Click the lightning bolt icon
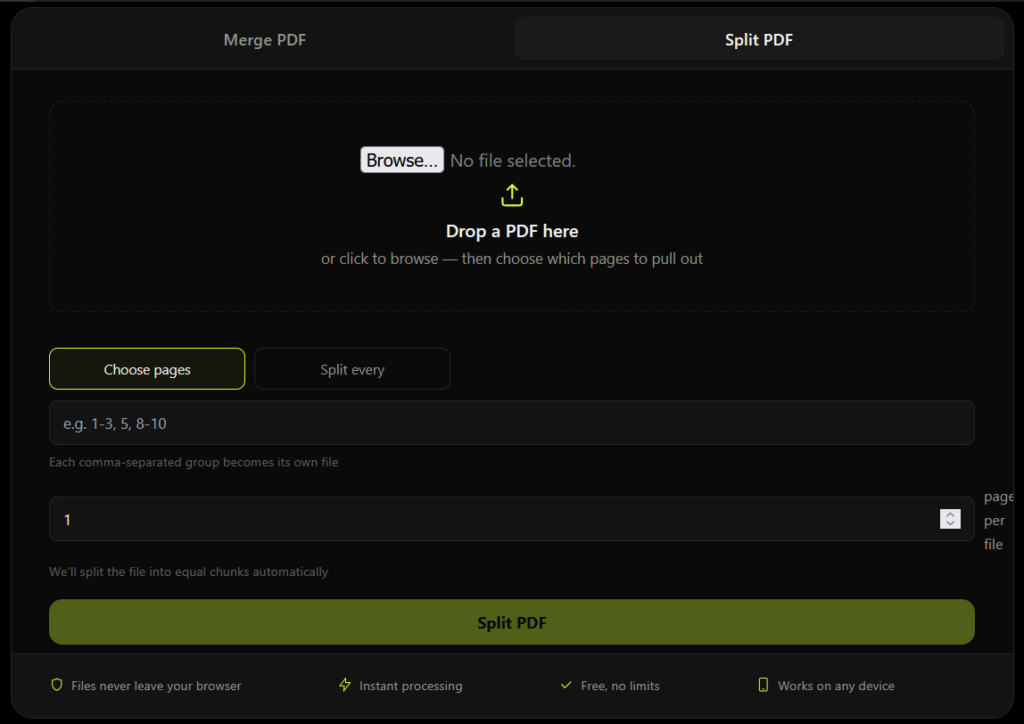The image size is (1024, 724). pos(345,685)
